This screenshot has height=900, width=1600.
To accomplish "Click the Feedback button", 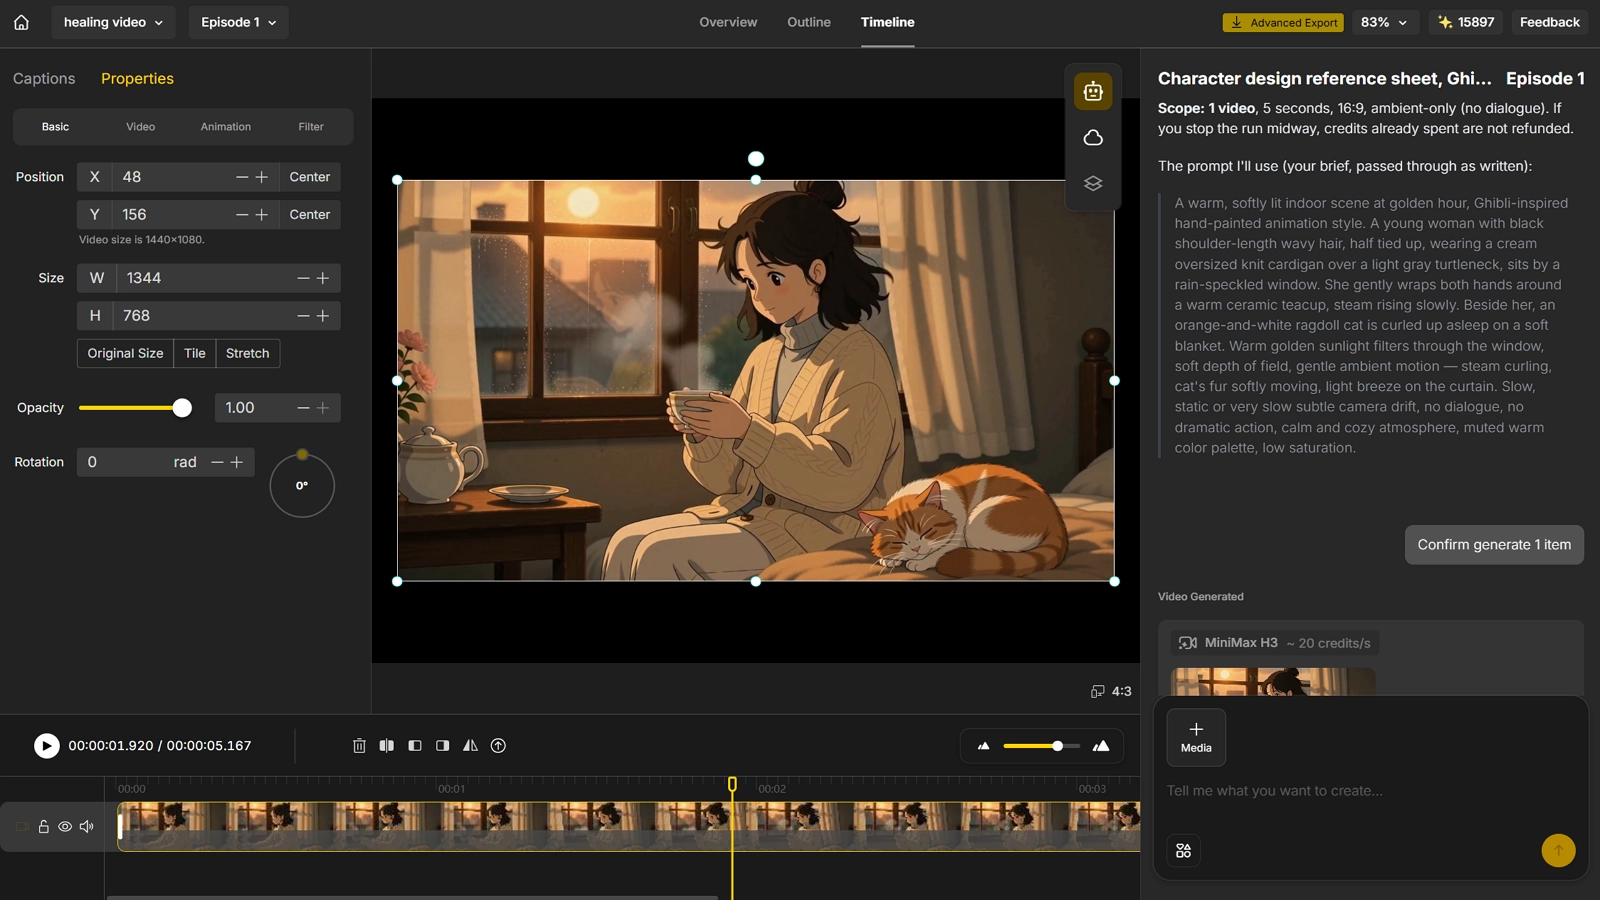I will pos(1550,22).
